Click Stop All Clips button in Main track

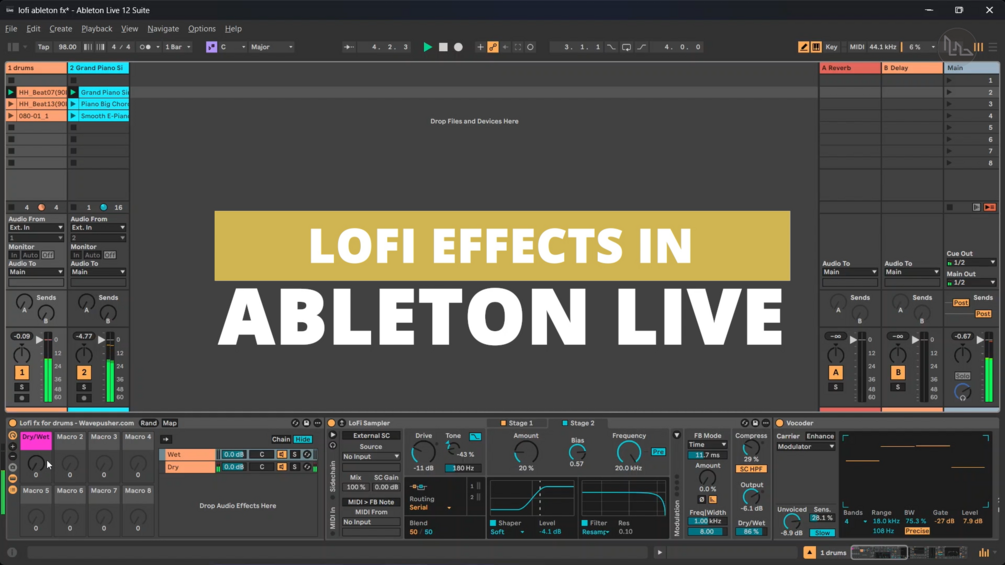click(950, 208)
